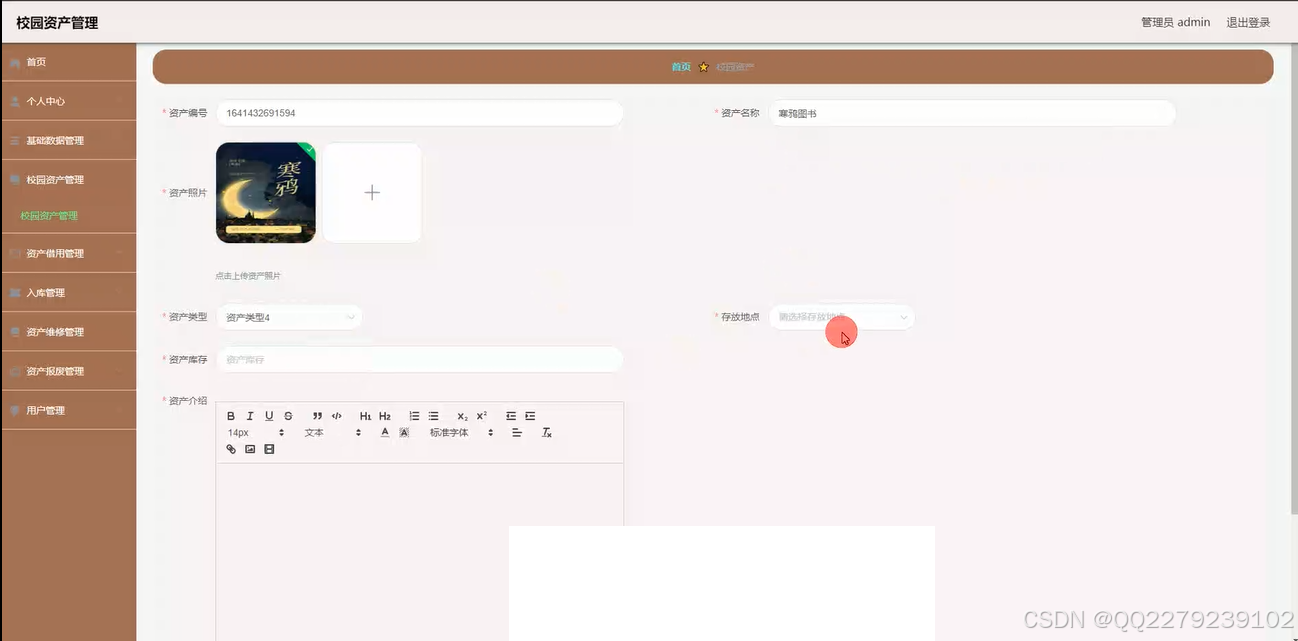Open the 标准字体 font family dropdown
Image resolution: width=1298 pixels, height=641 pixels.
click(455, 432)
